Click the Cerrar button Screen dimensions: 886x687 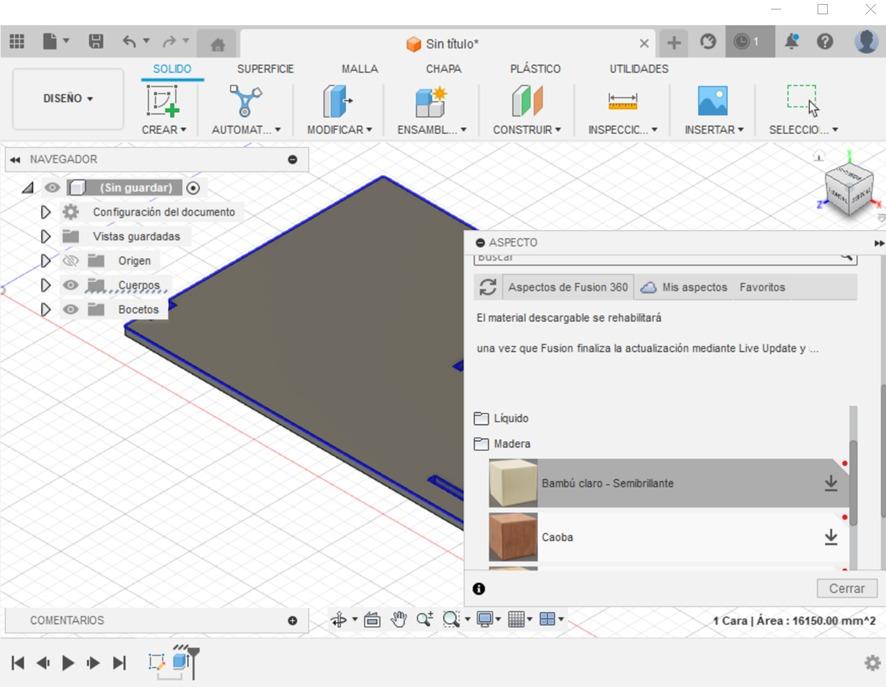click(846, 588)
